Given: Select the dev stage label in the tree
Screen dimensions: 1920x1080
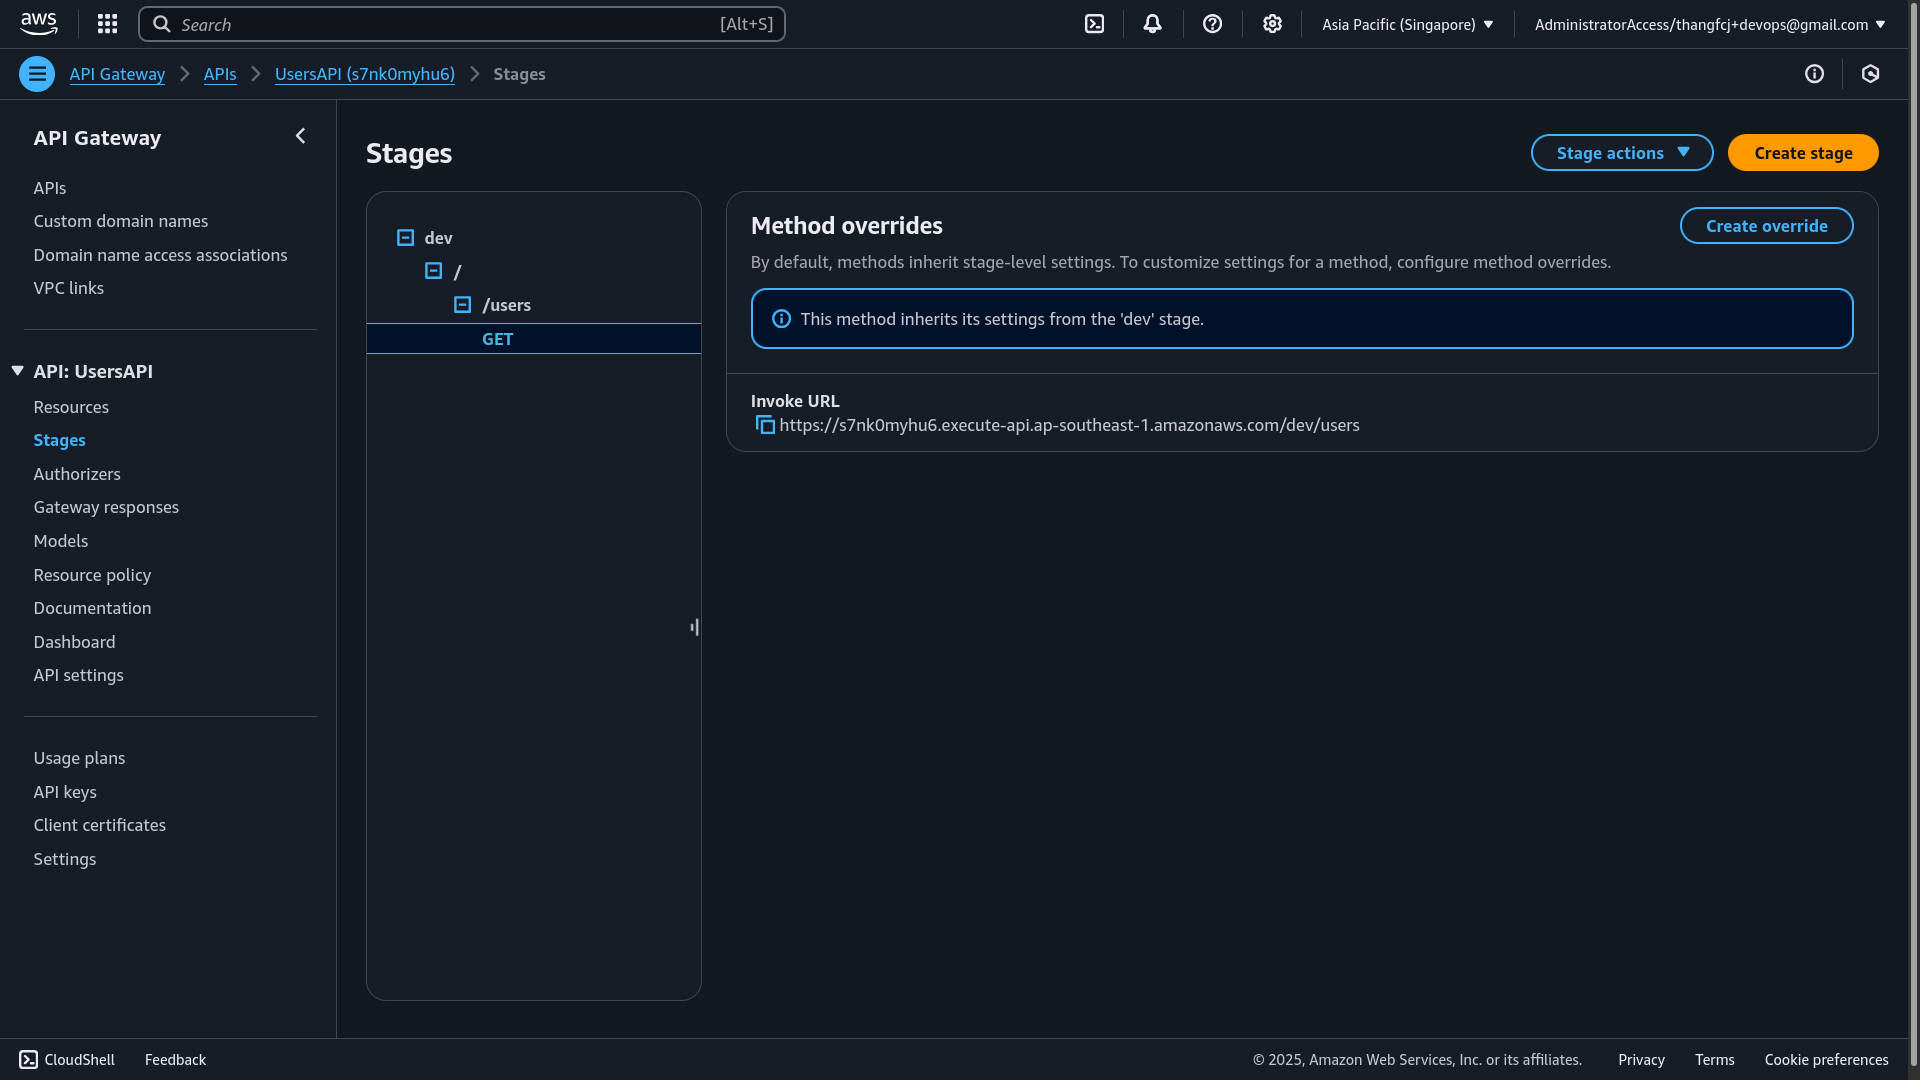Looking at the screenshot, I should tap(438, 238).
